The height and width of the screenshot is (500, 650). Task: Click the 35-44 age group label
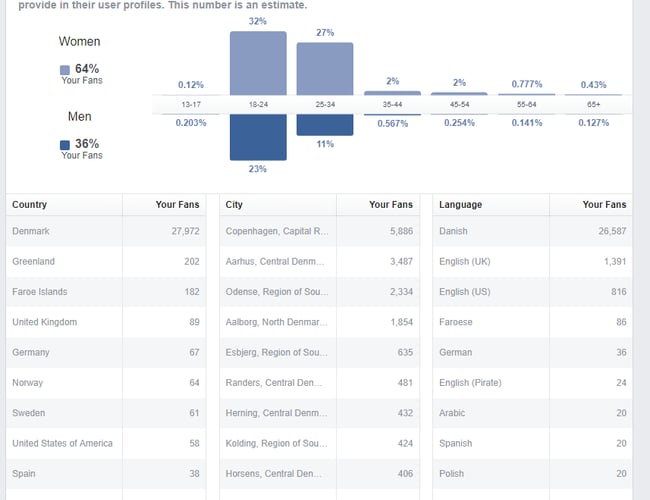pyautogui.click(x=392, y=104)
